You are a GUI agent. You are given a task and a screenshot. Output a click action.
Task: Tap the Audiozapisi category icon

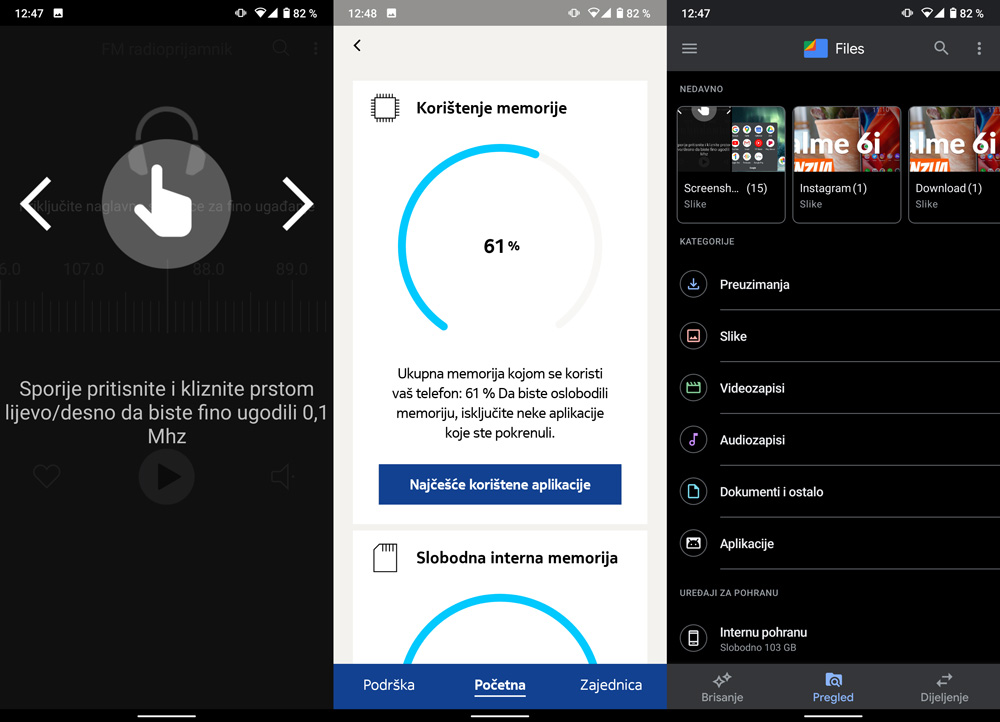(x=693, y=440)
